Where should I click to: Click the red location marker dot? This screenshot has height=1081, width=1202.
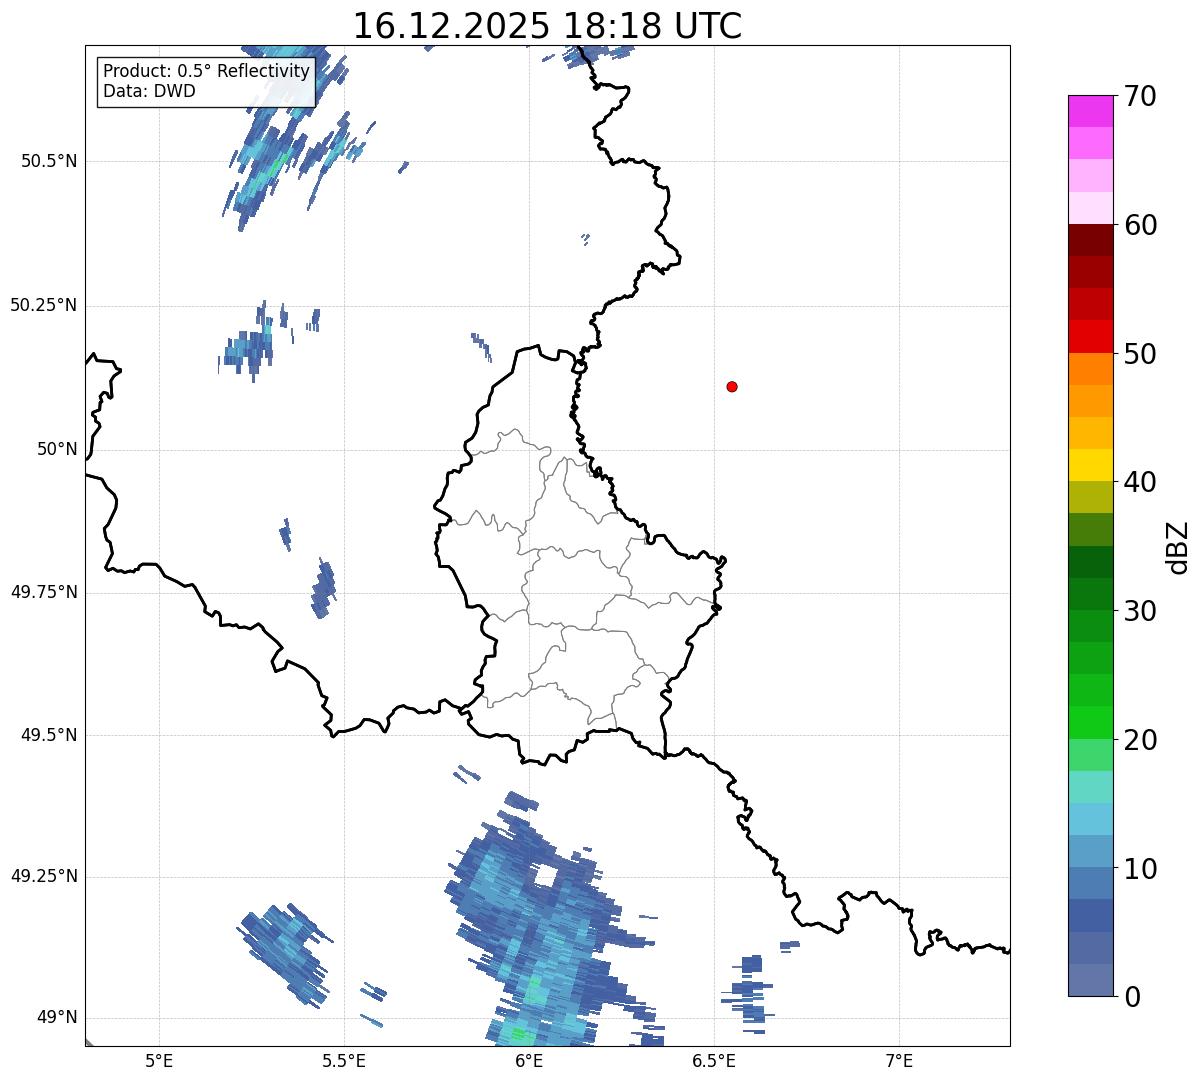732,386
